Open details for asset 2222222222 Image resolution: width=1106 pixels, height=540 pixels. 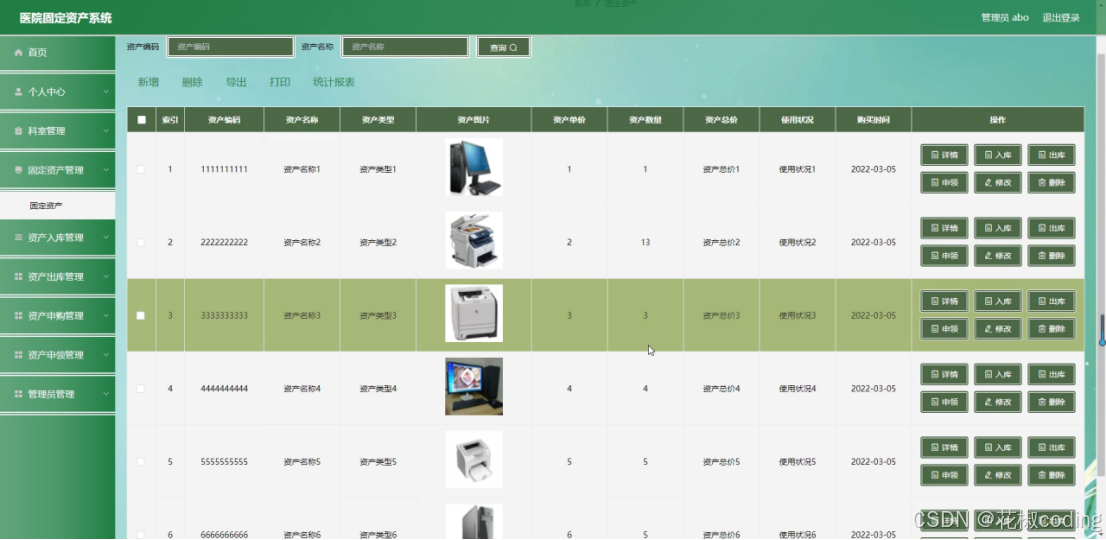coord(944,228)
